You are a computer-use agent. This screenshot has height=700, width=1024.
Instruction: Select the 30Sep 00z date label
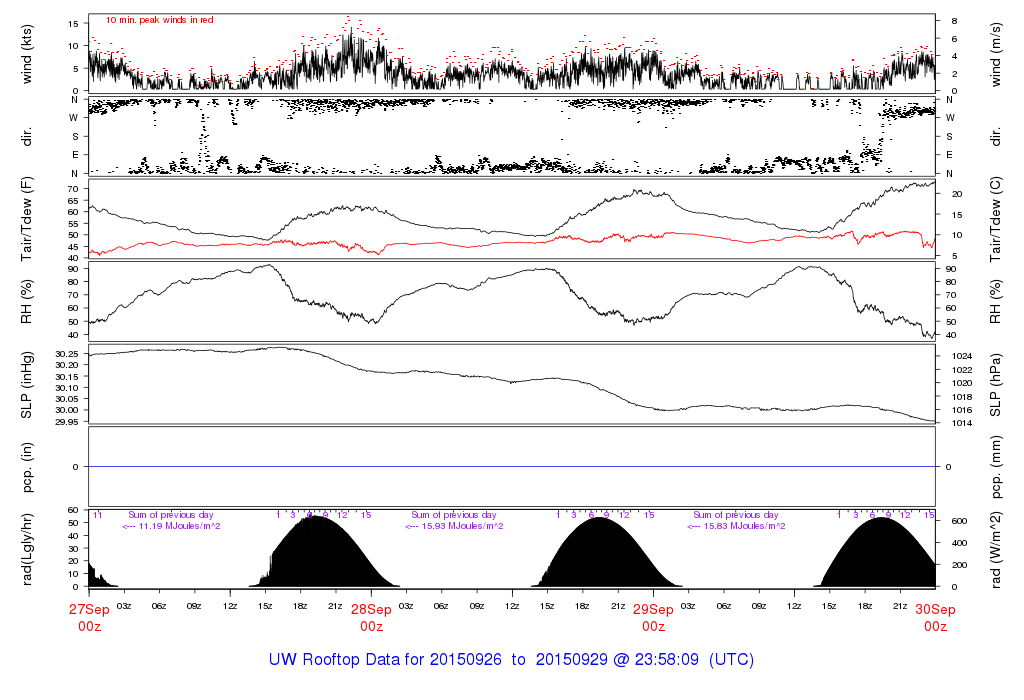coord(935,616)
